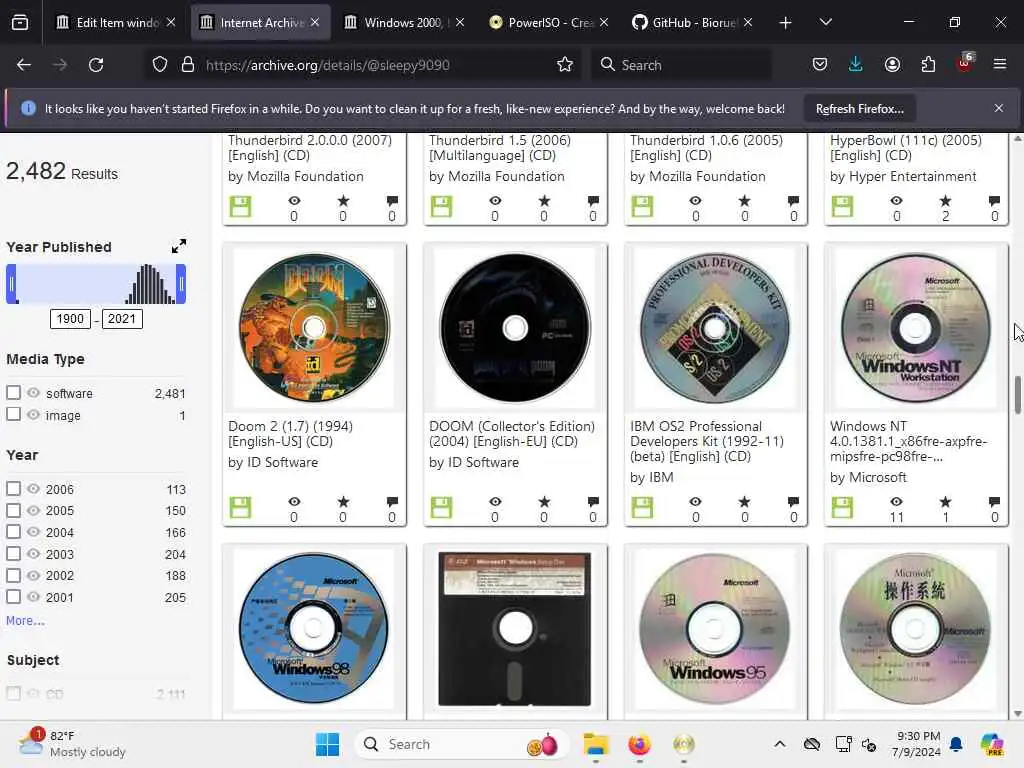This screenshot has height=768, width=1024.
Task: Click views eye icon on DOOM Collector's Edition card
Action: [x=495, y=502]
